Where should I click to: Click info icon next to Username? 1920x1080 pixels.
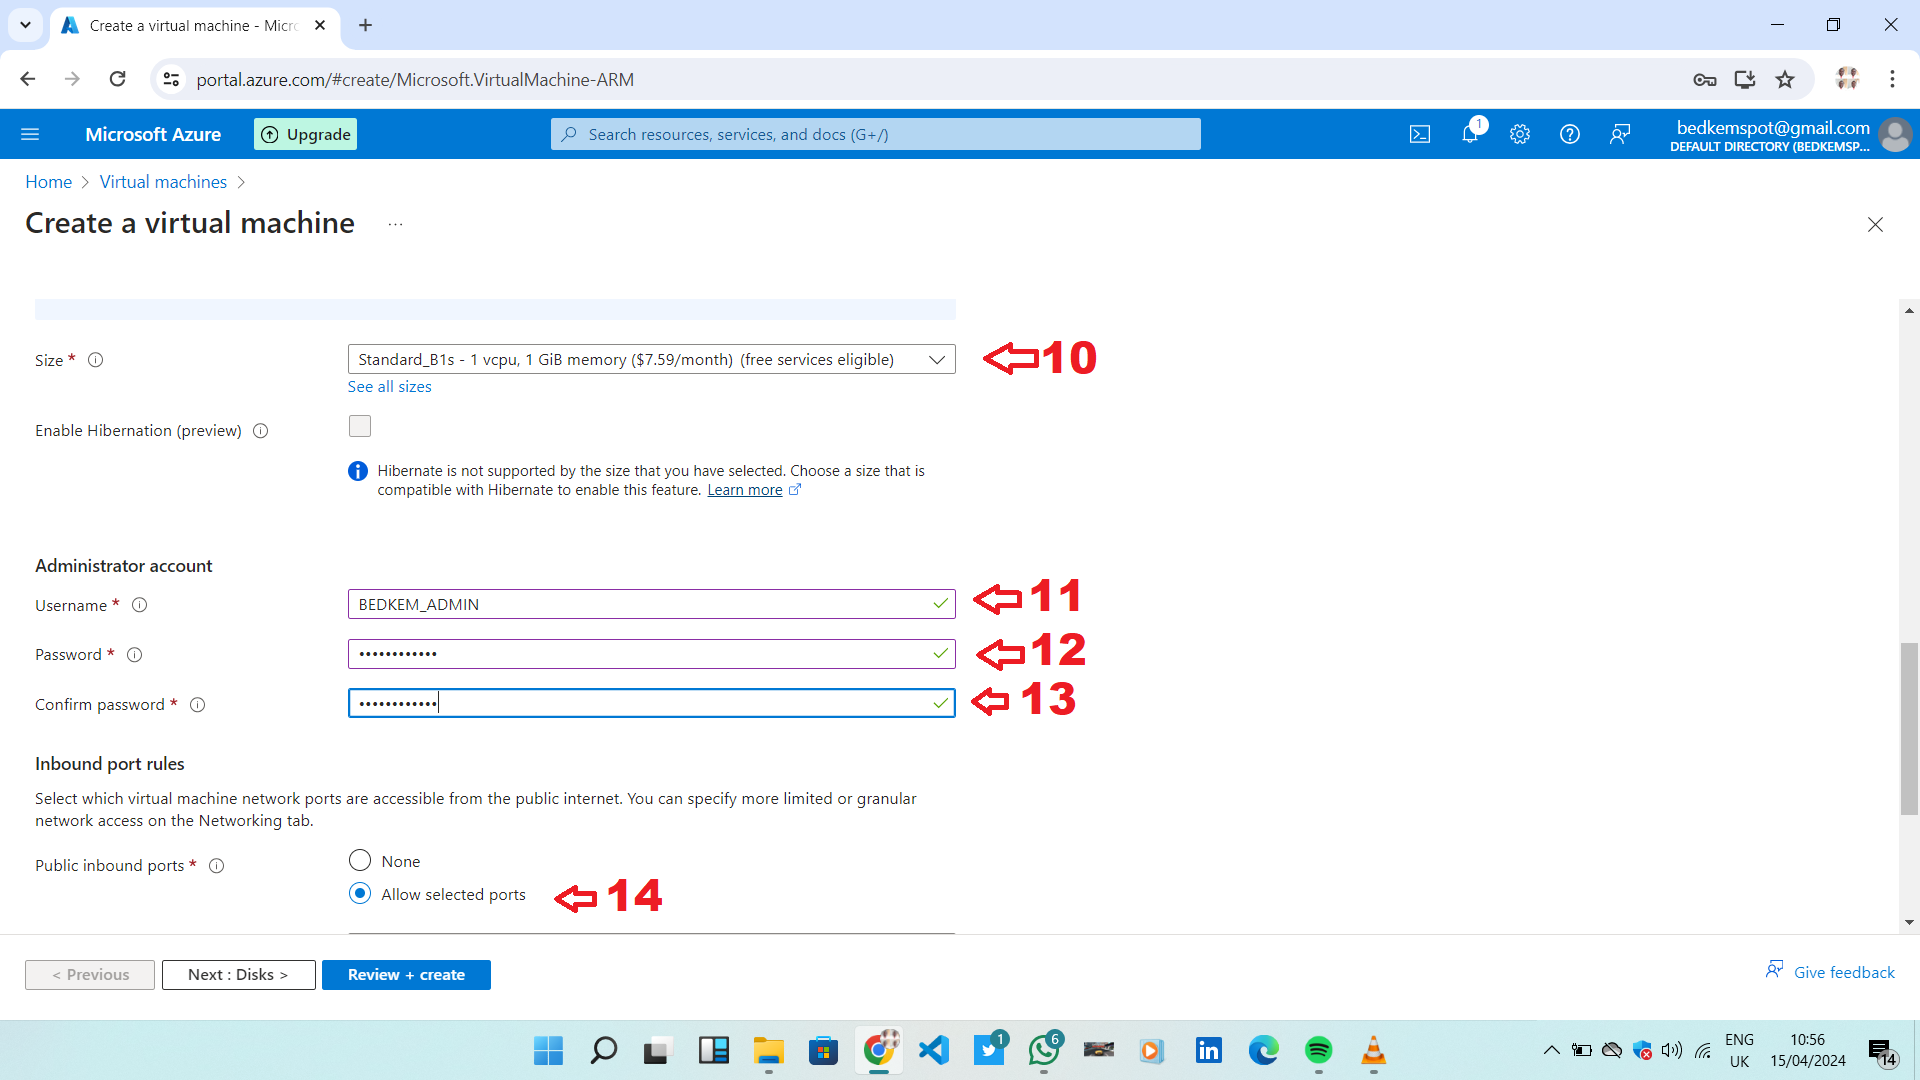point(140,605)
